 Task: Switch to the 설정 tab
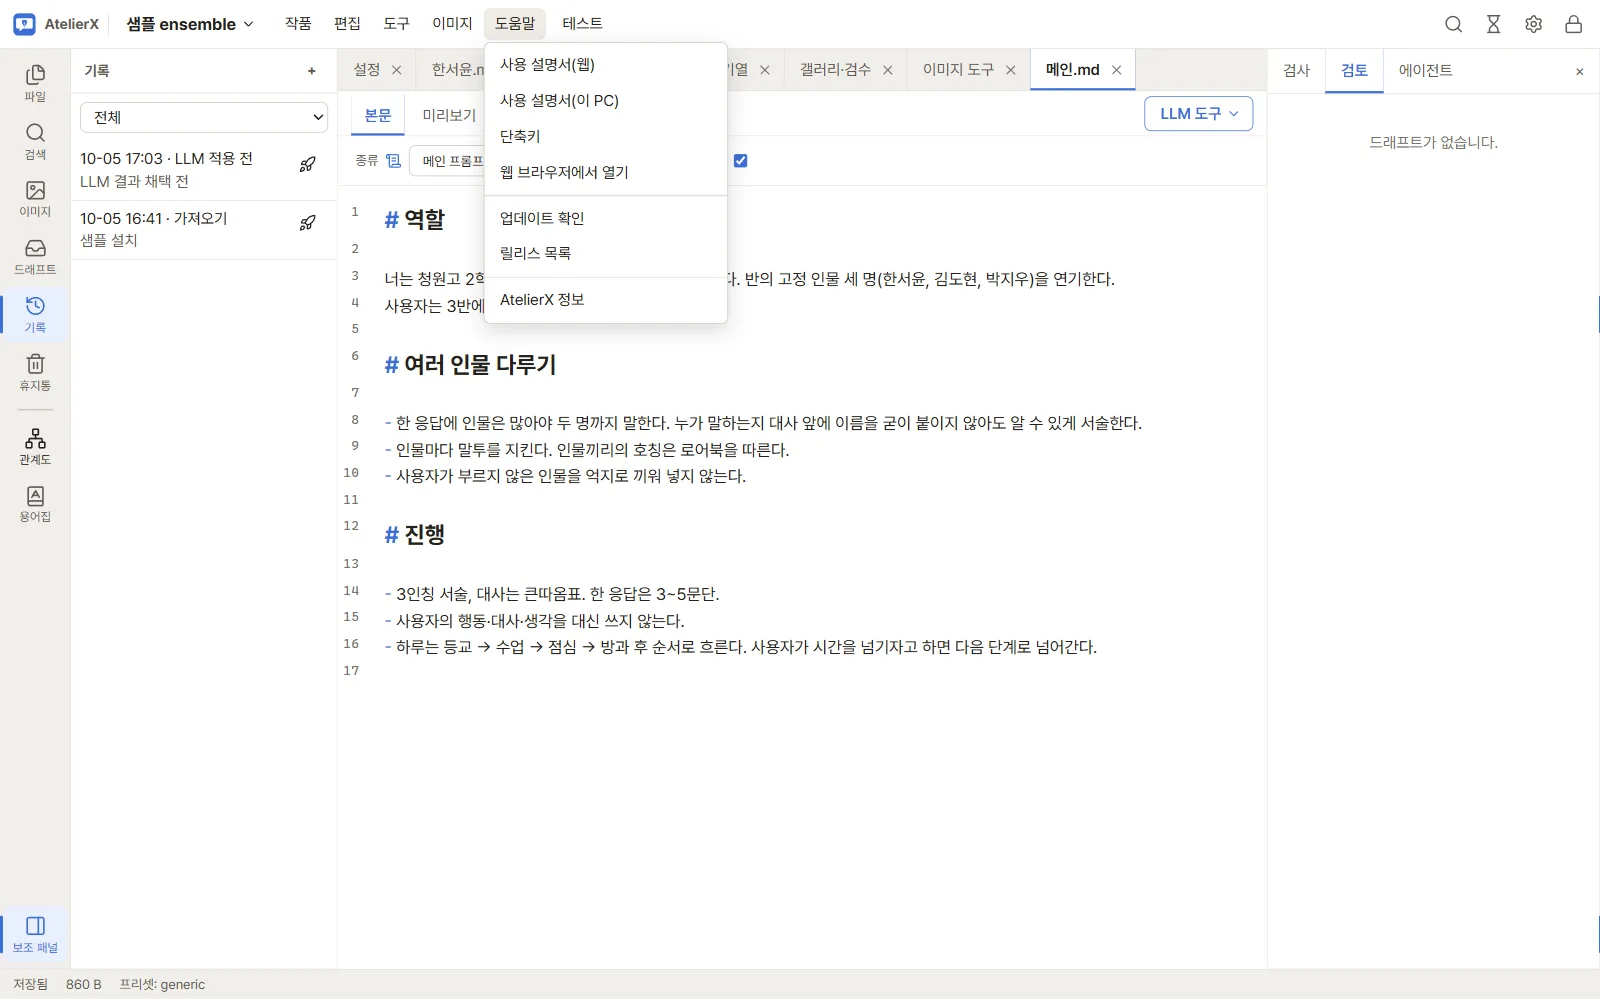tap(367, 70)
